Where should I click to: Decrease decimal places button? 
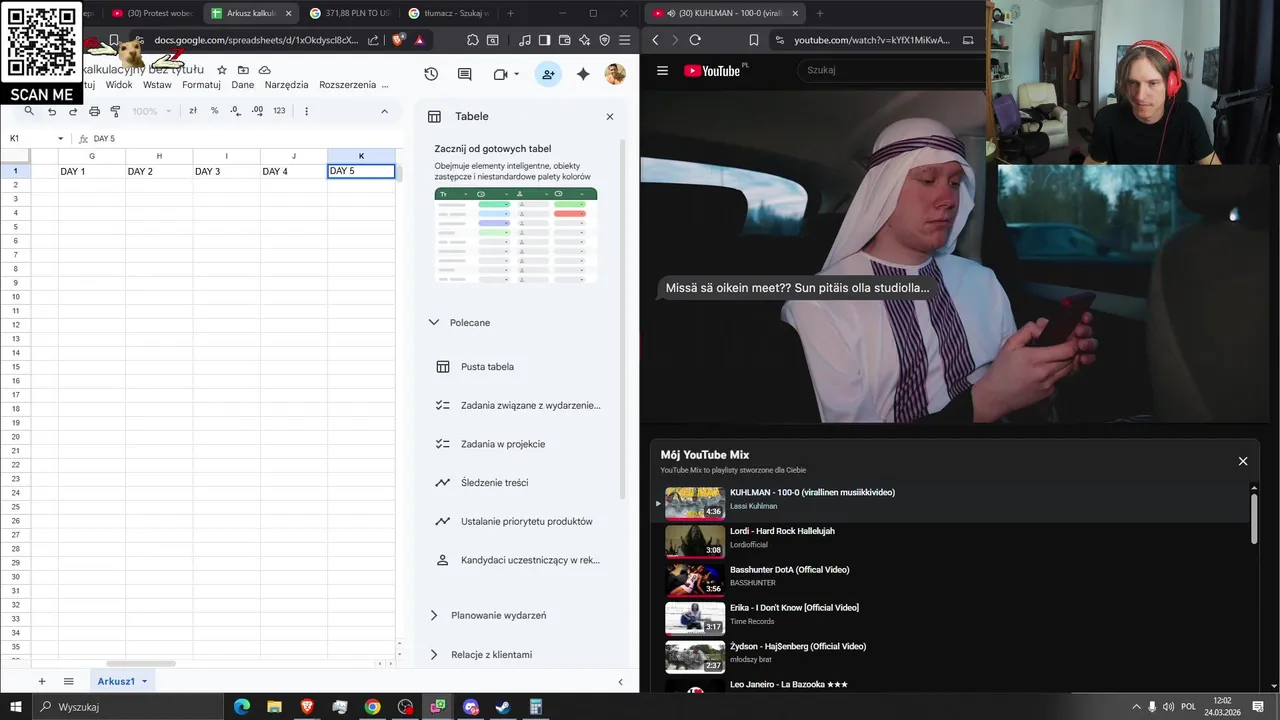click(x=235, y=111)
